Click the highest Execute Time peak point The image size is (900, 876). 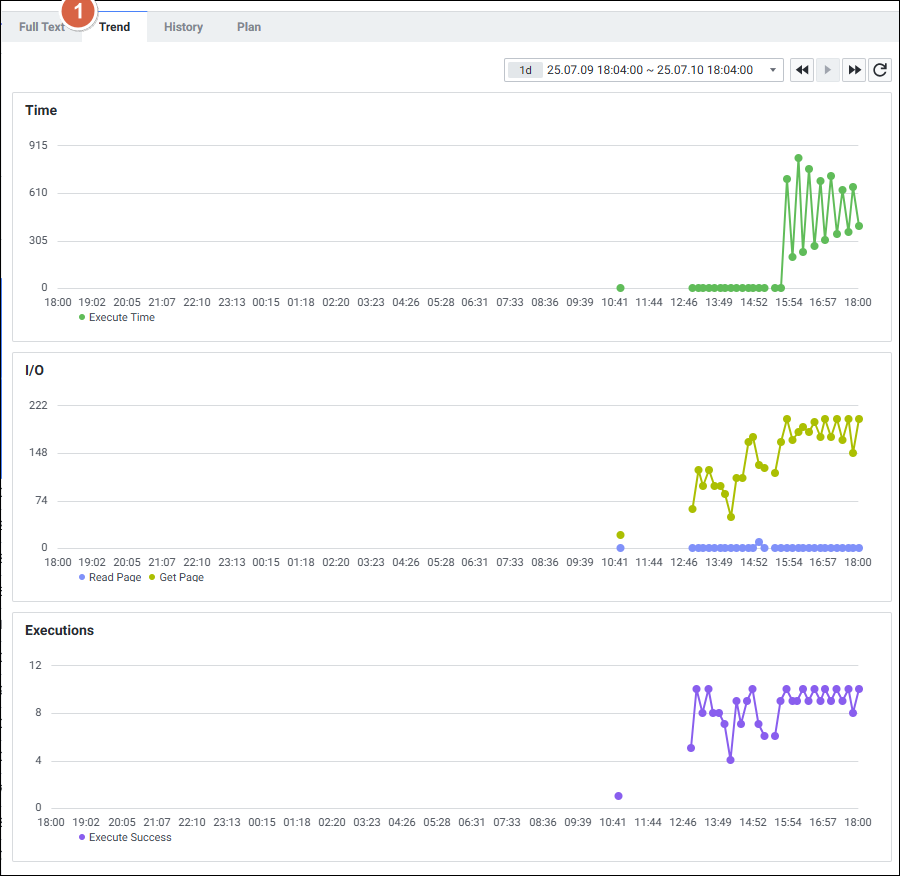click(x=798, y=158)
